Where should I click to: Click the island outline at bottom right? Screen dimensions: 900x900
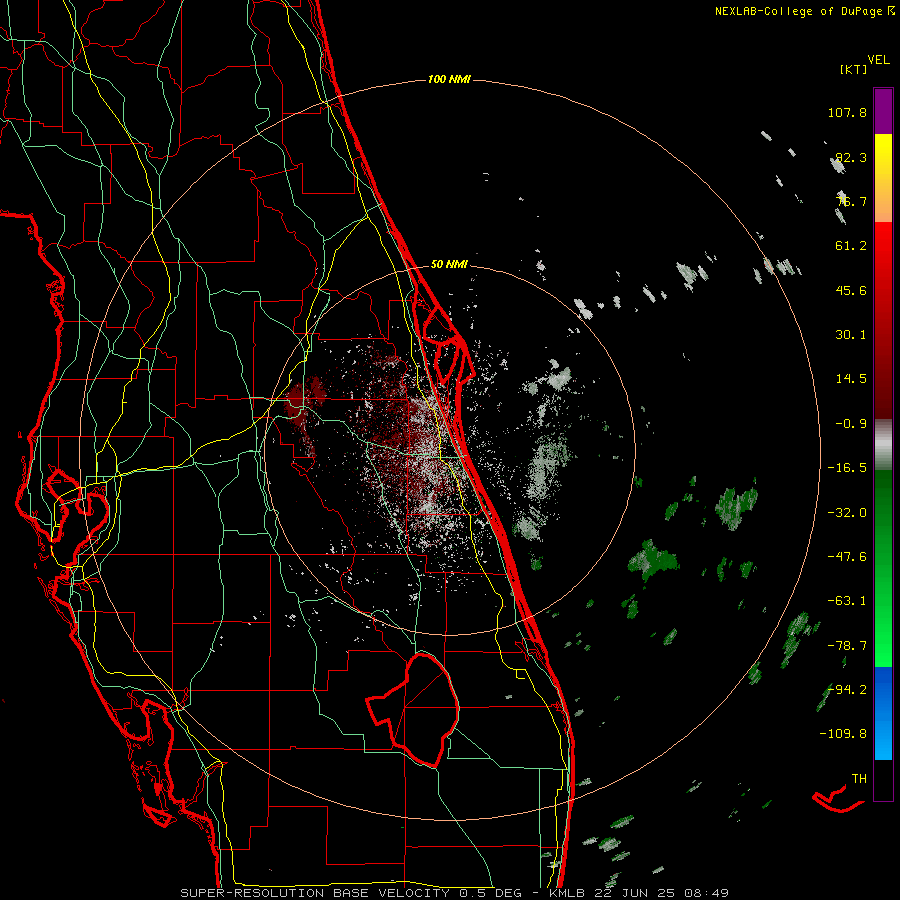839,800
